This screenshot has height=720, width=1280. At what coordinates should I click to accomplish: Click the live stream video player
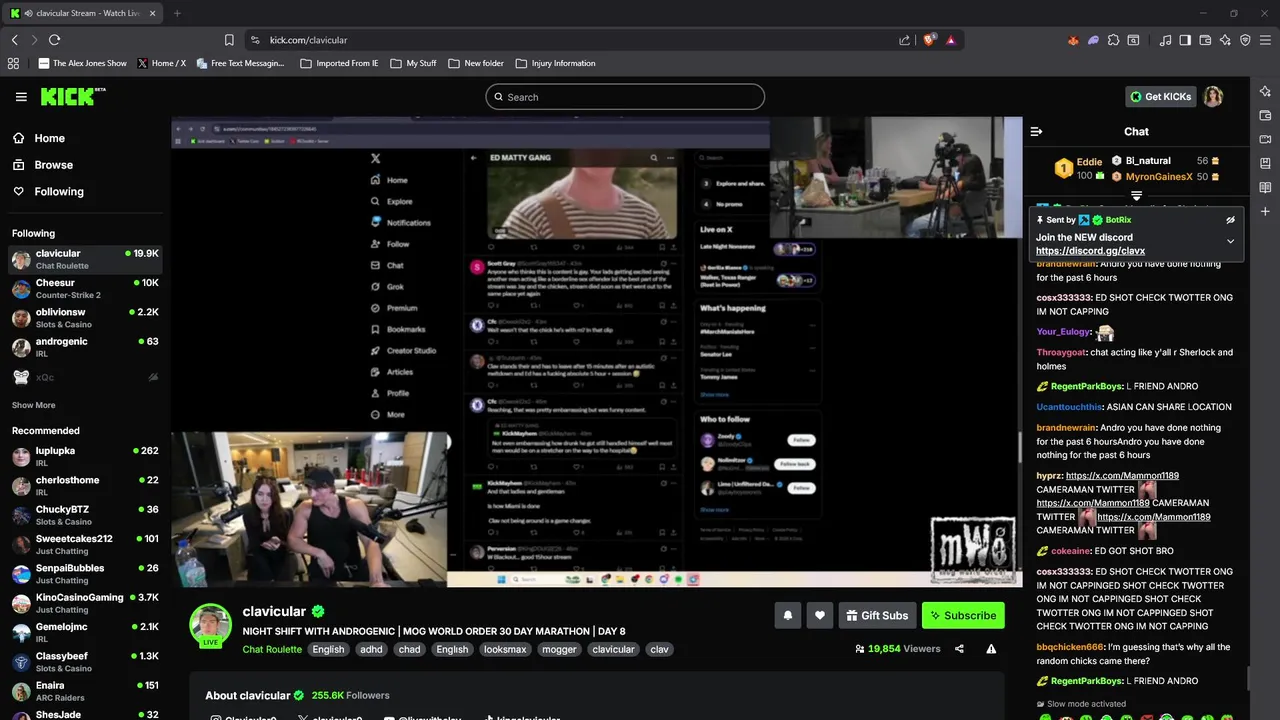(x=596, y=352)
